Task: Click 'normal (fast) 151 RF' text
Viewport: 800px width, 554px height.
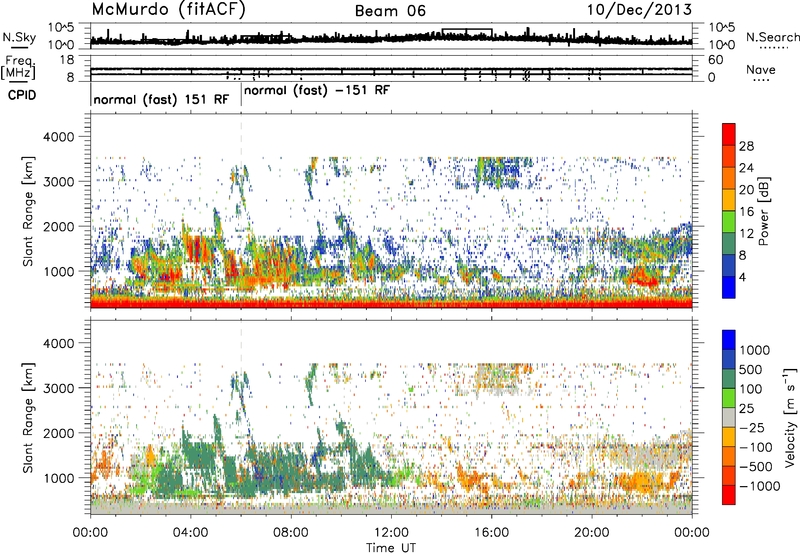Action: pos(161,99)
